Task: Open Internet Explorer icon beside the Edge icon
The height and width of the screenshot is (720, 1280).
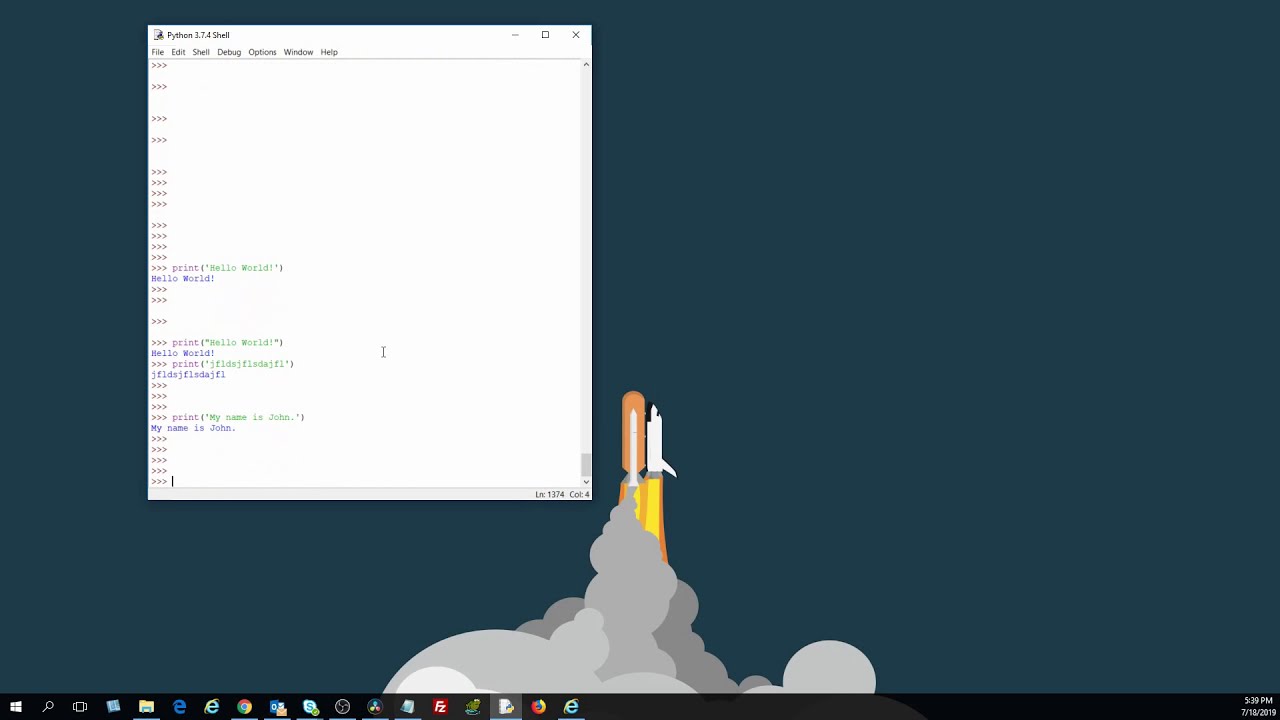Action: [212, 707]
